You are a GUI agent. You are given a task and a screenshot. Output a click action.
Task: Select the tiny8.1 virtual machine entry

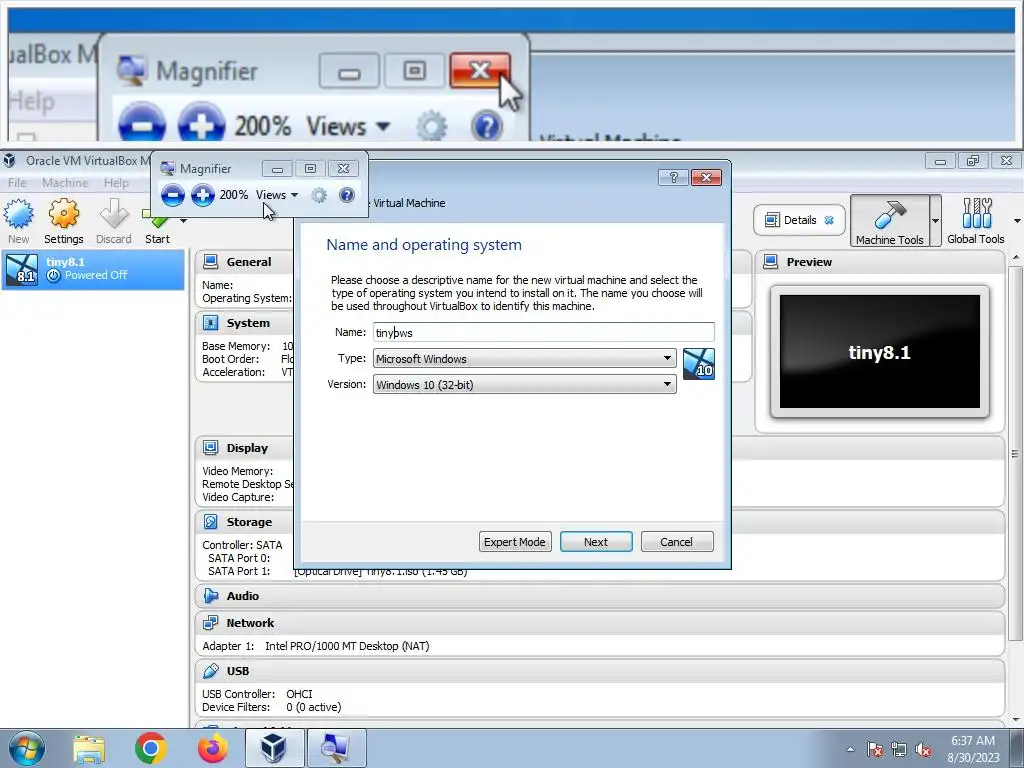(x=93, y=269)
